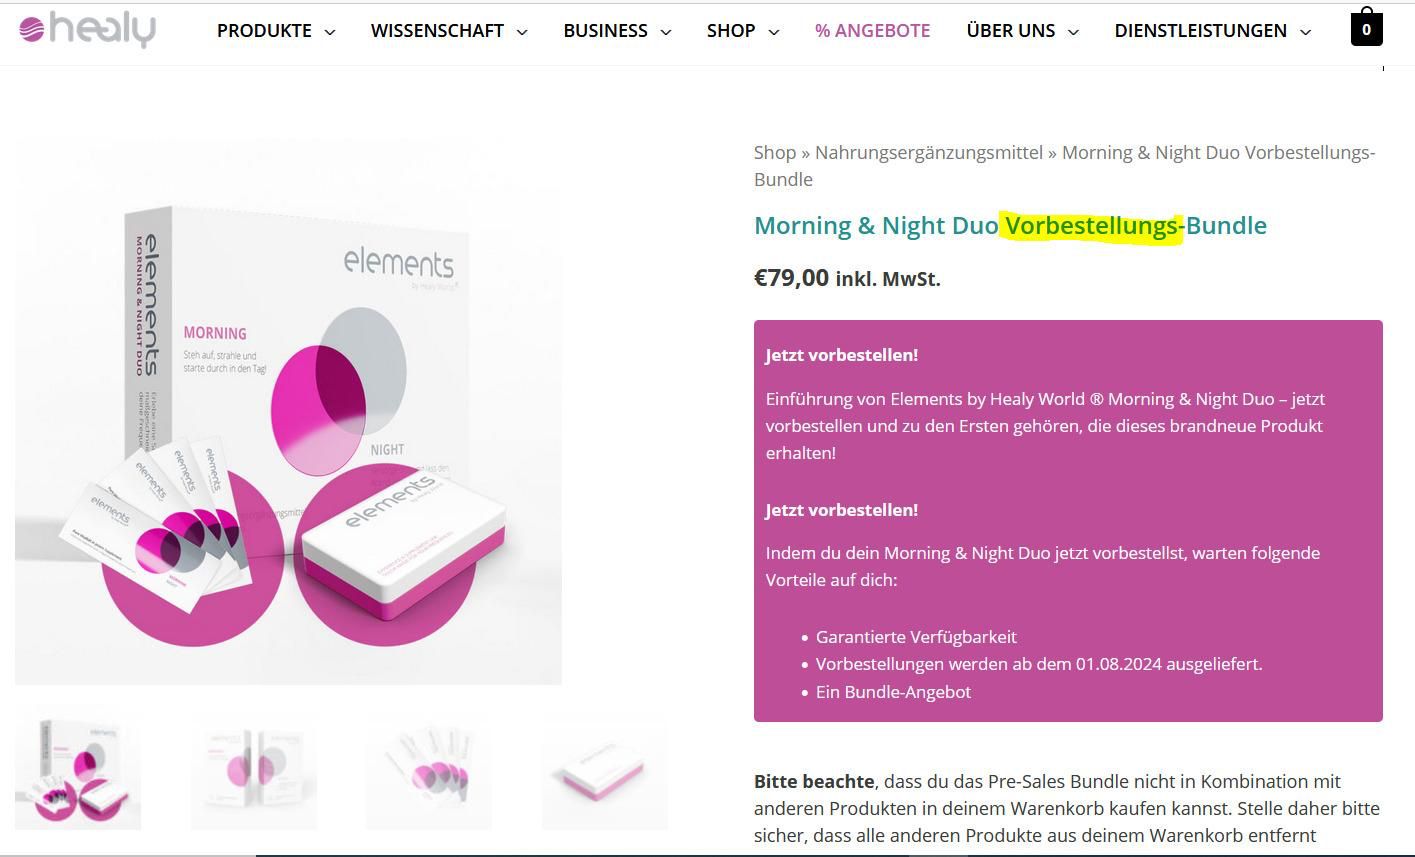Expand the Wissenschaft menu chevron
The width and height of the screenshot is (1415, 857).
(x=522, y=32)
